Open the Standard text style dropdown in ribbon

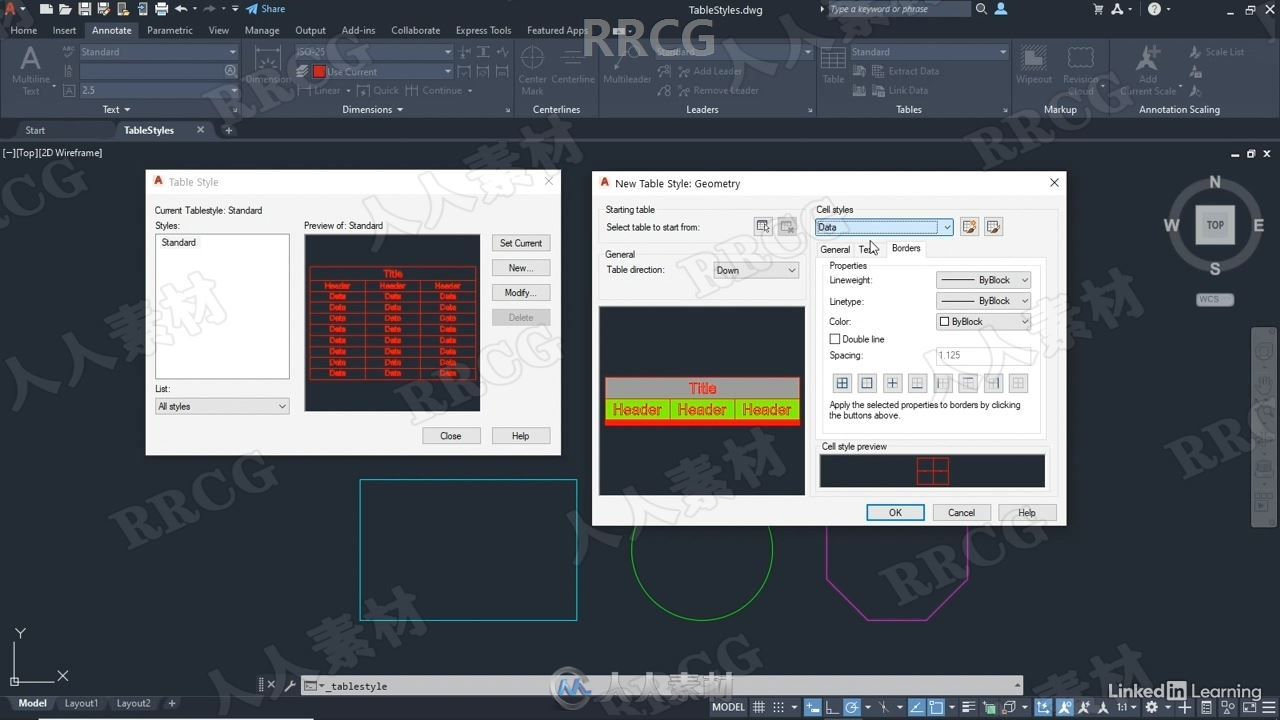158,52
